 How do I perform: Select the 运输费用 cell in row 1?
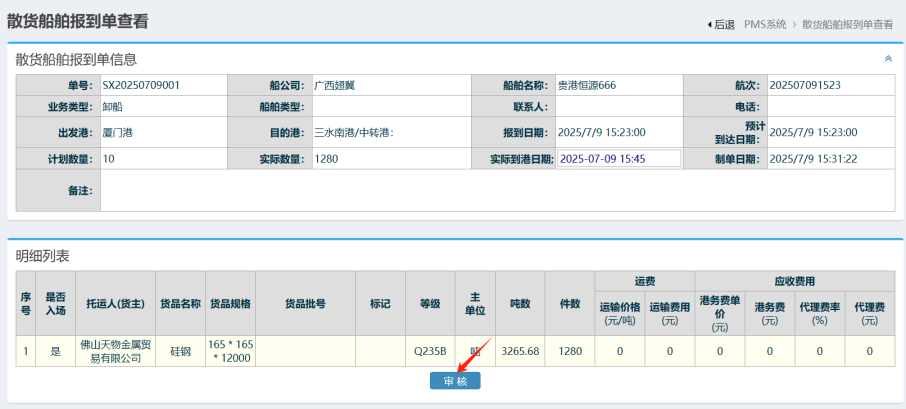(x=669, y=351)
